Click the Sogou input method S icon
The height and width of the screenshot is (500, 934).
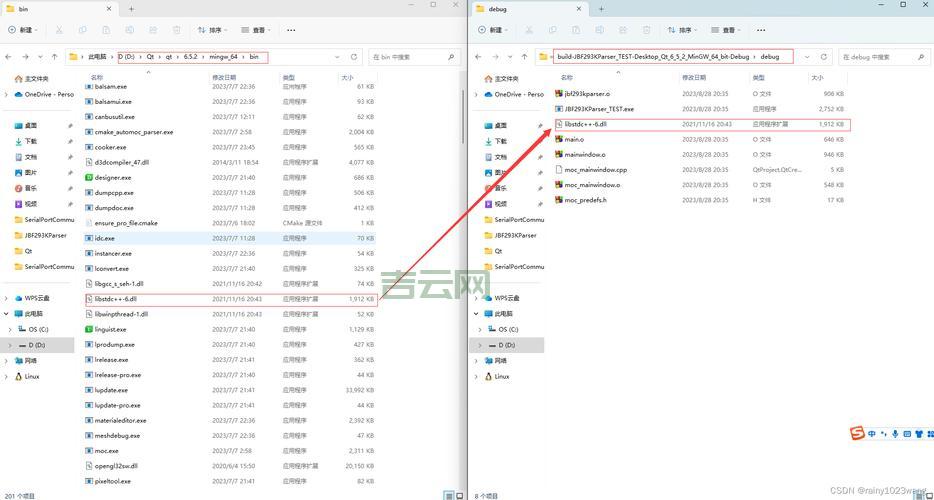857,434
